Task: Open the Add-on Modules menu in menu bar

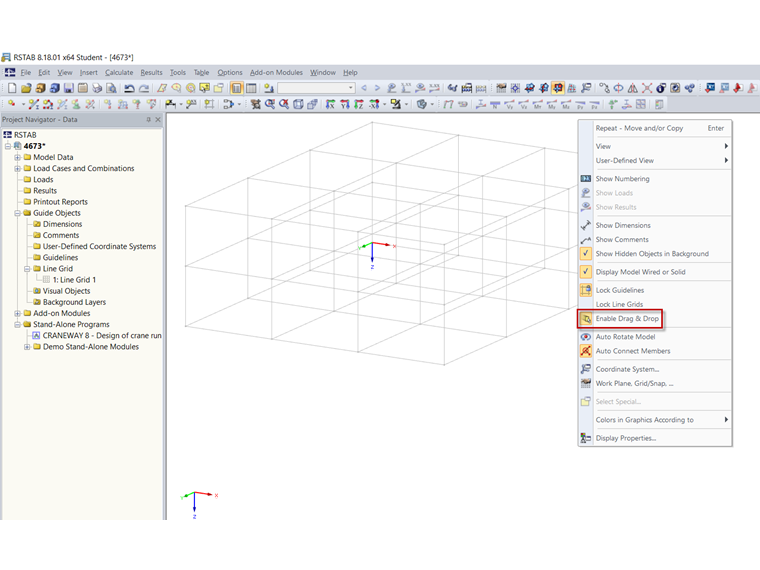Action: pyautogui.click(x=276, y=72)
